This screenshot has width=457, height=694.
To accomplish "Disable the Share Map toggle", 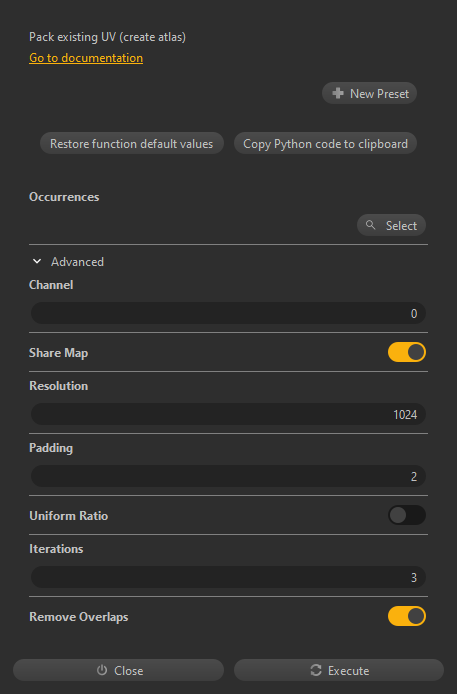I will click(x=407, y=352).
